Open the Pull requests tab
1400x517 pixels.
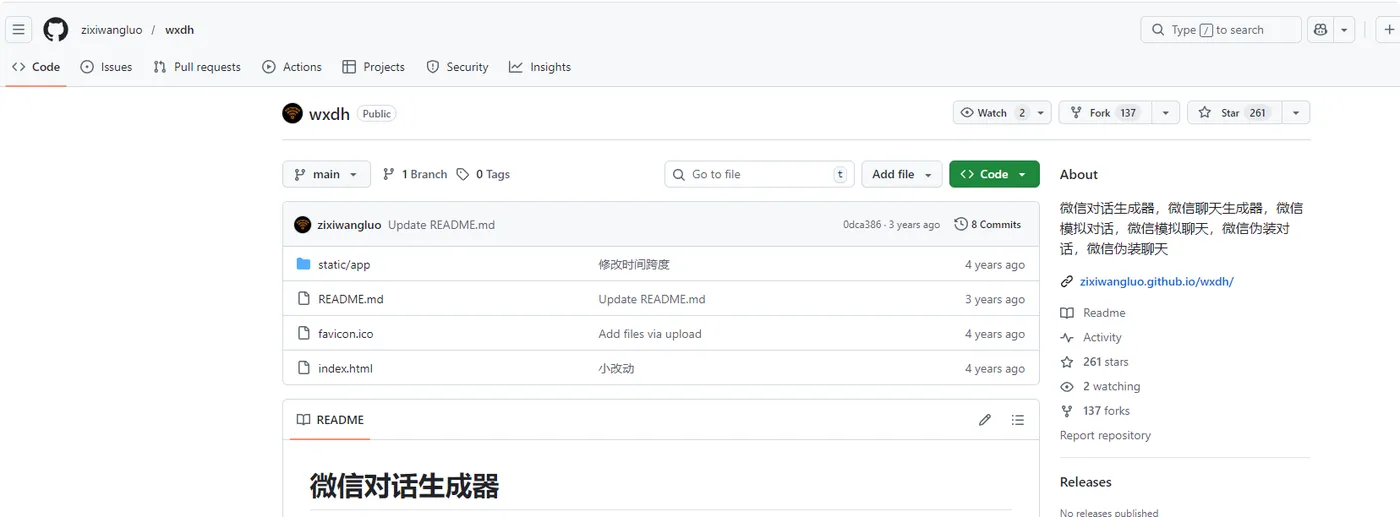(x=197, y=67)
